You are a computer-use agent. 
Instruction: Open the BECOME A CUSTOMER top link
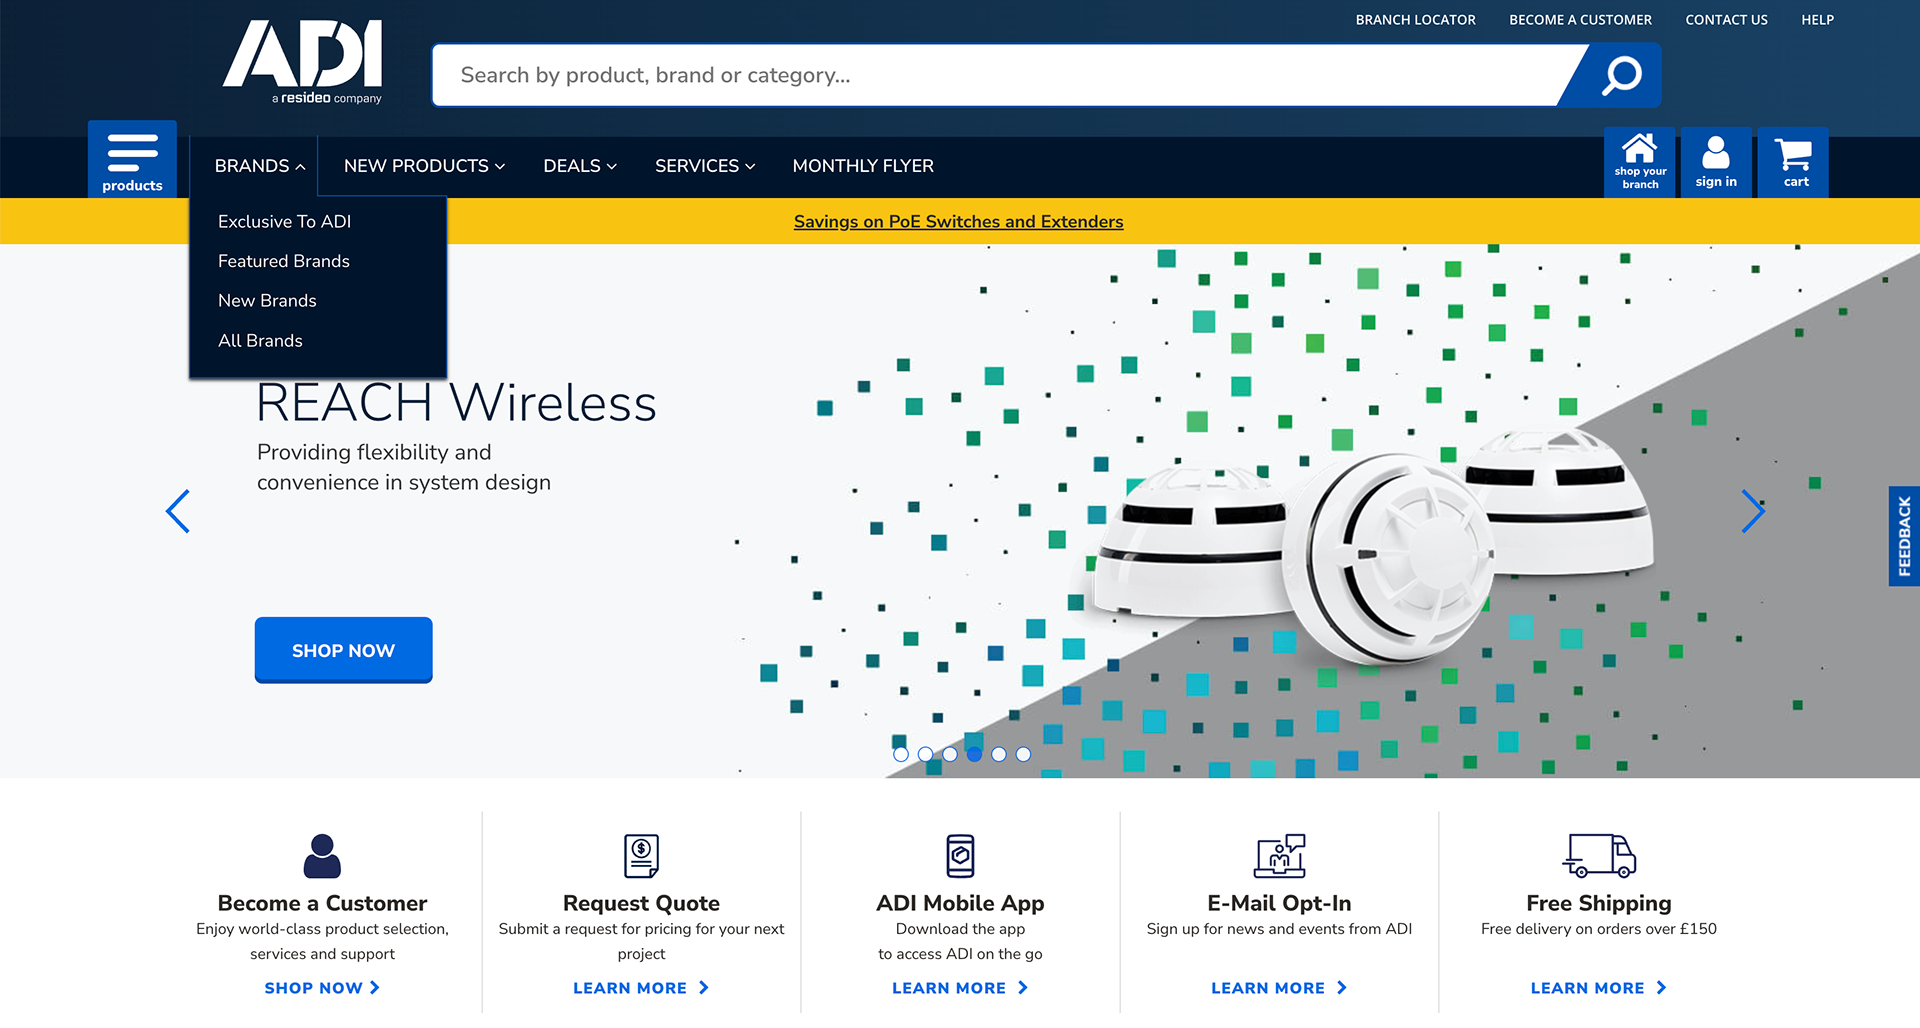[1580, 20]
